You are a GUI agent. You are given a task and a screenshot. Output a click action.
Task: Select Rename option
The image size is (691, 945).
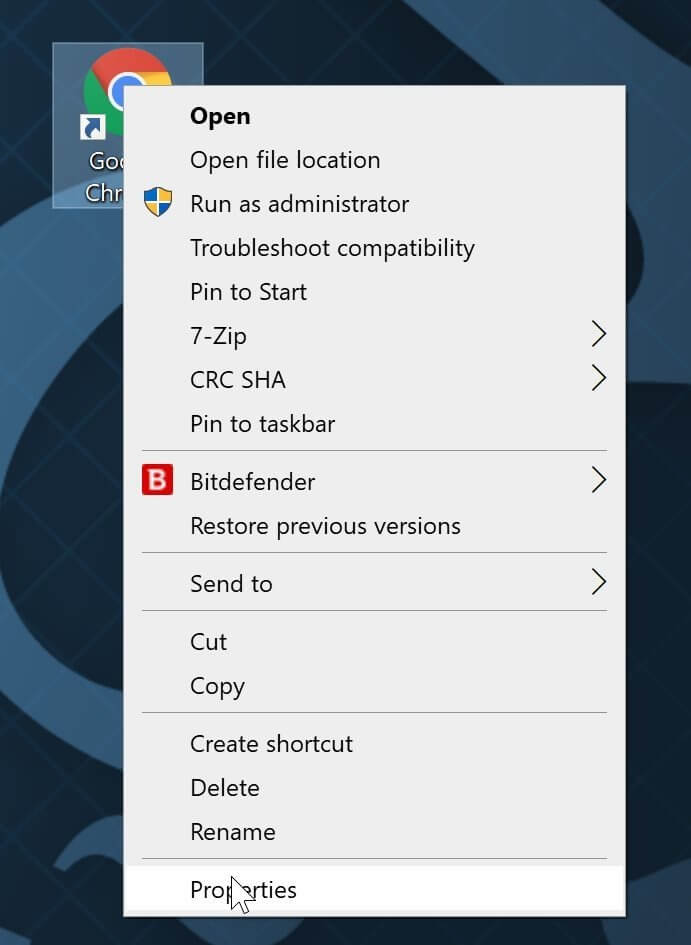232,832
